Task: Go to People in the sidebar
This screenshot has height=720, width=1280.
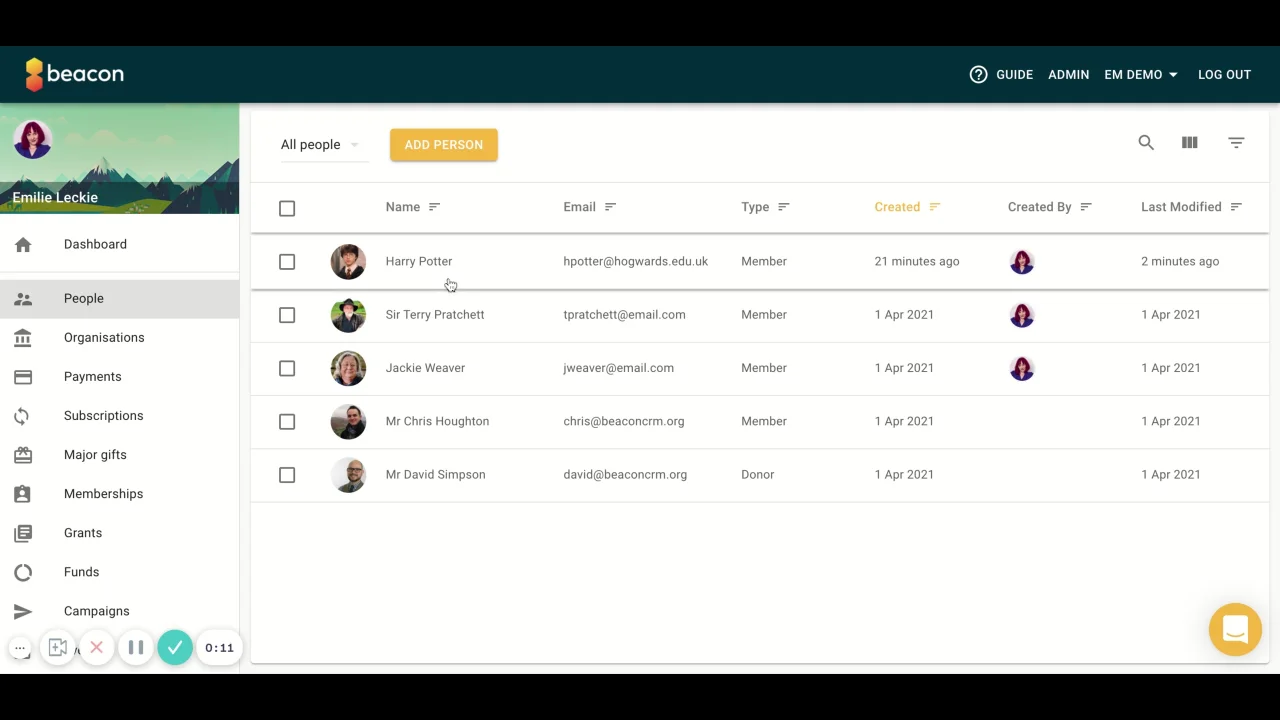Action: click(x=119, y=298)
